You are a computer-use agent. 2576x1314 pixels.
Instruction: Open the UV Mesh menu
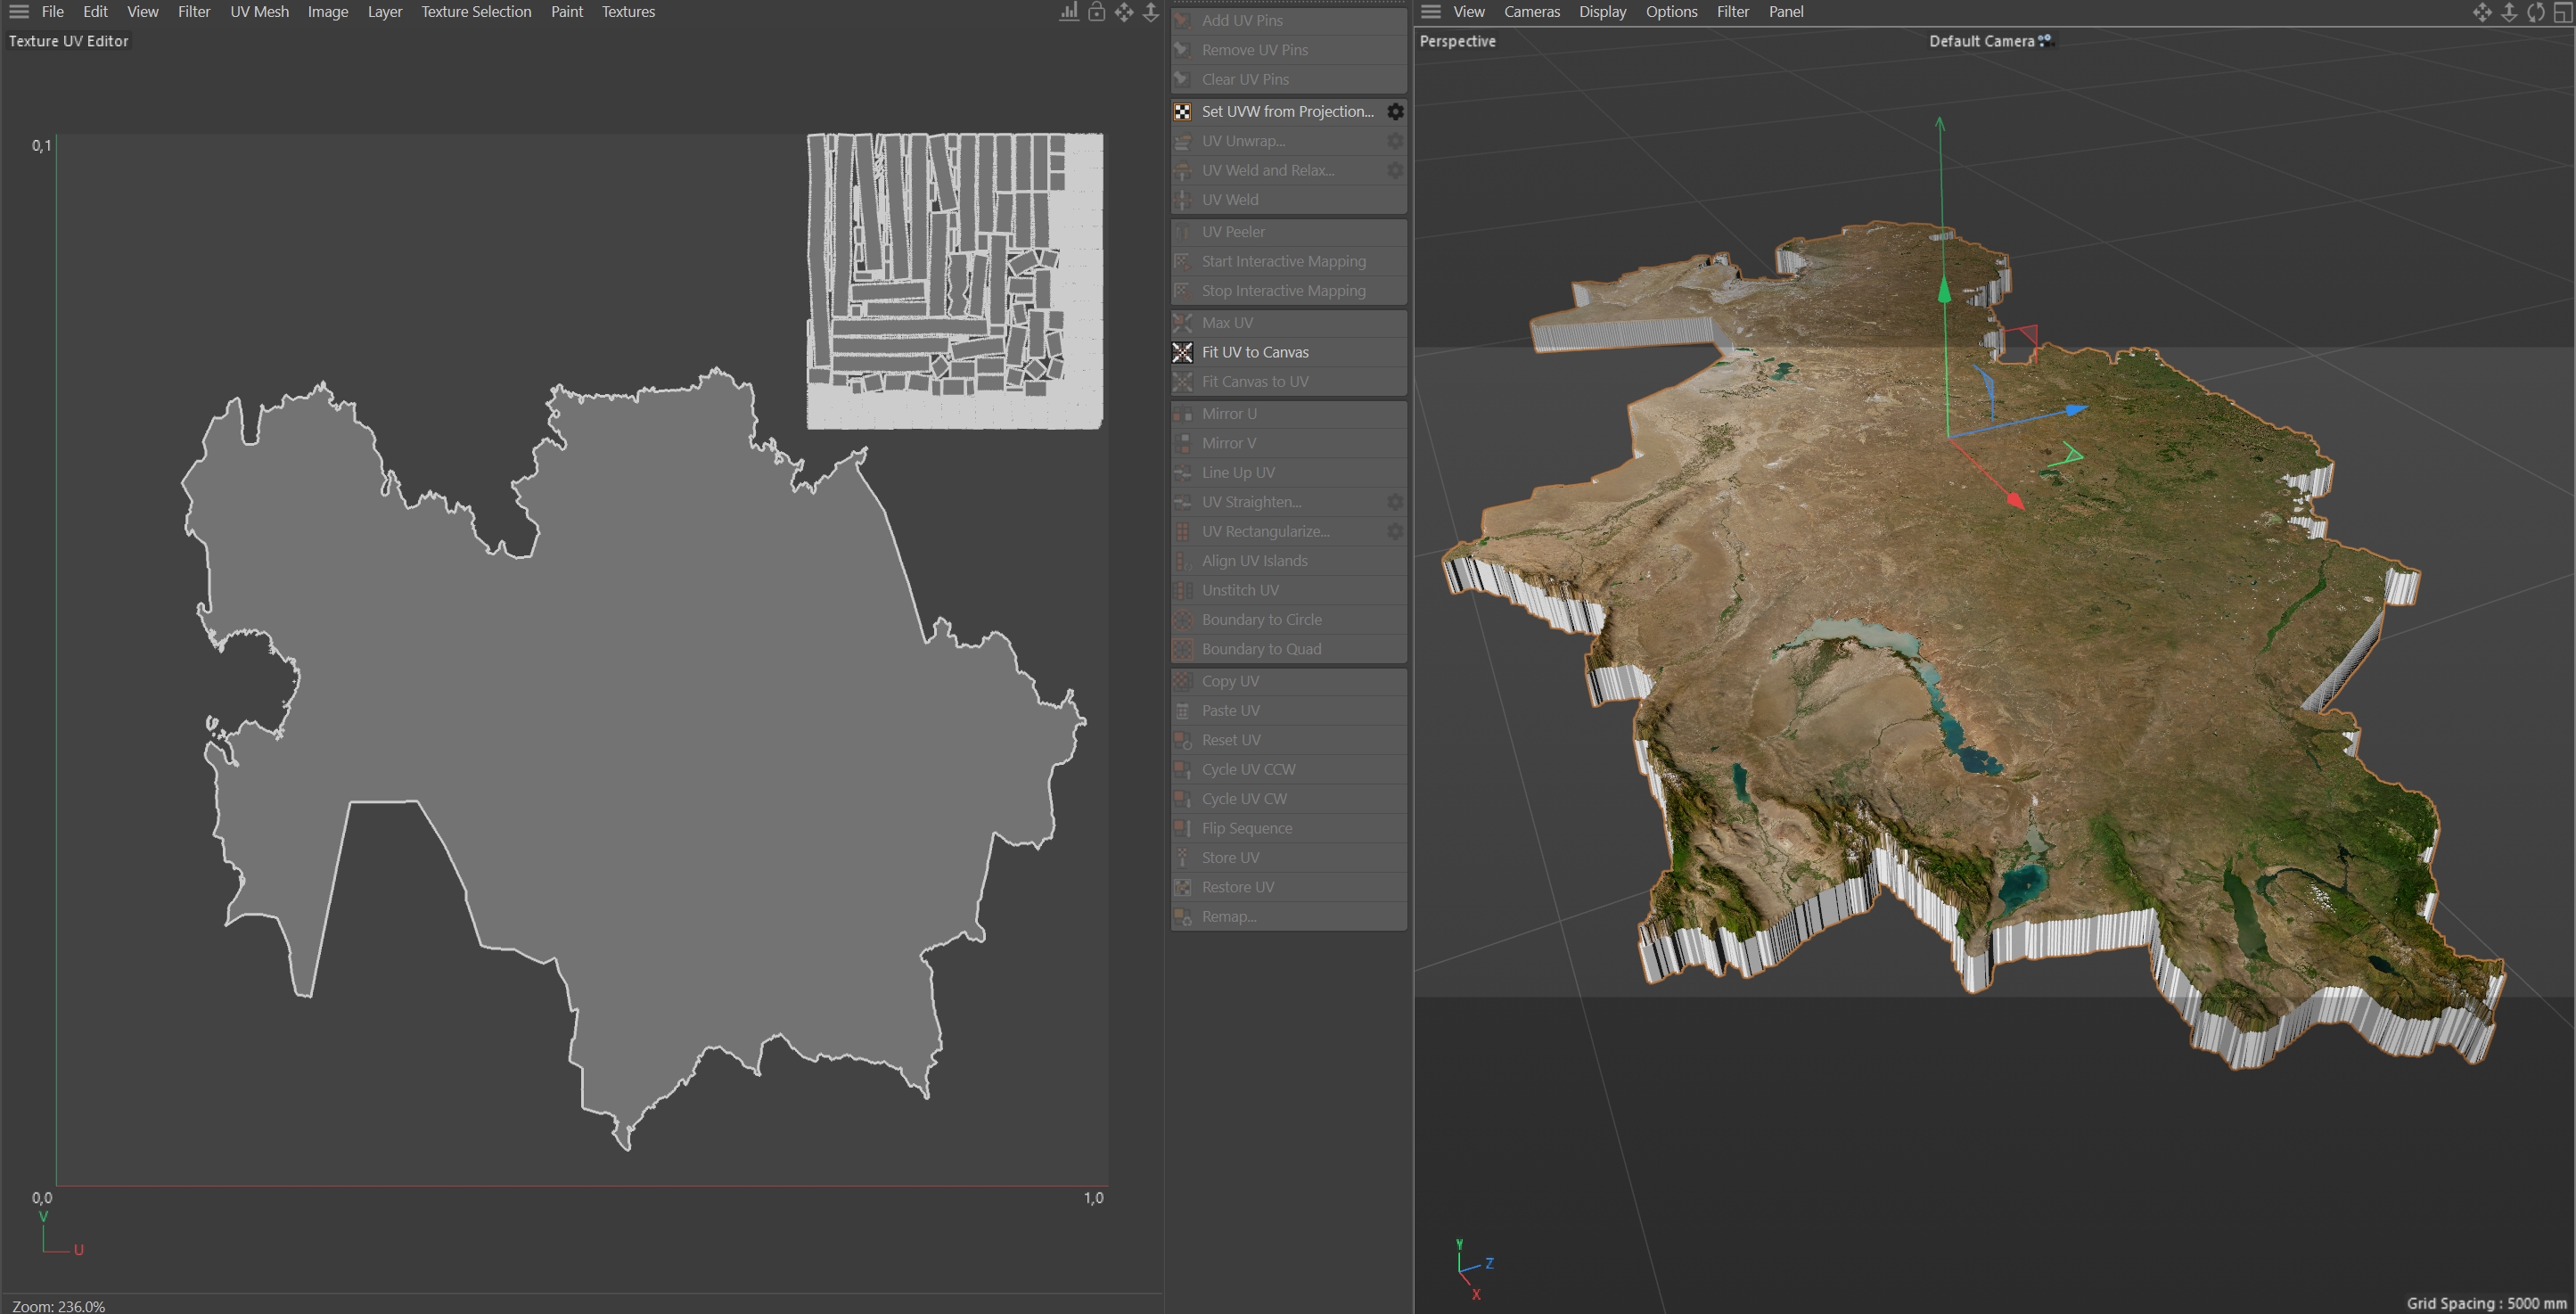click(259, 12)
